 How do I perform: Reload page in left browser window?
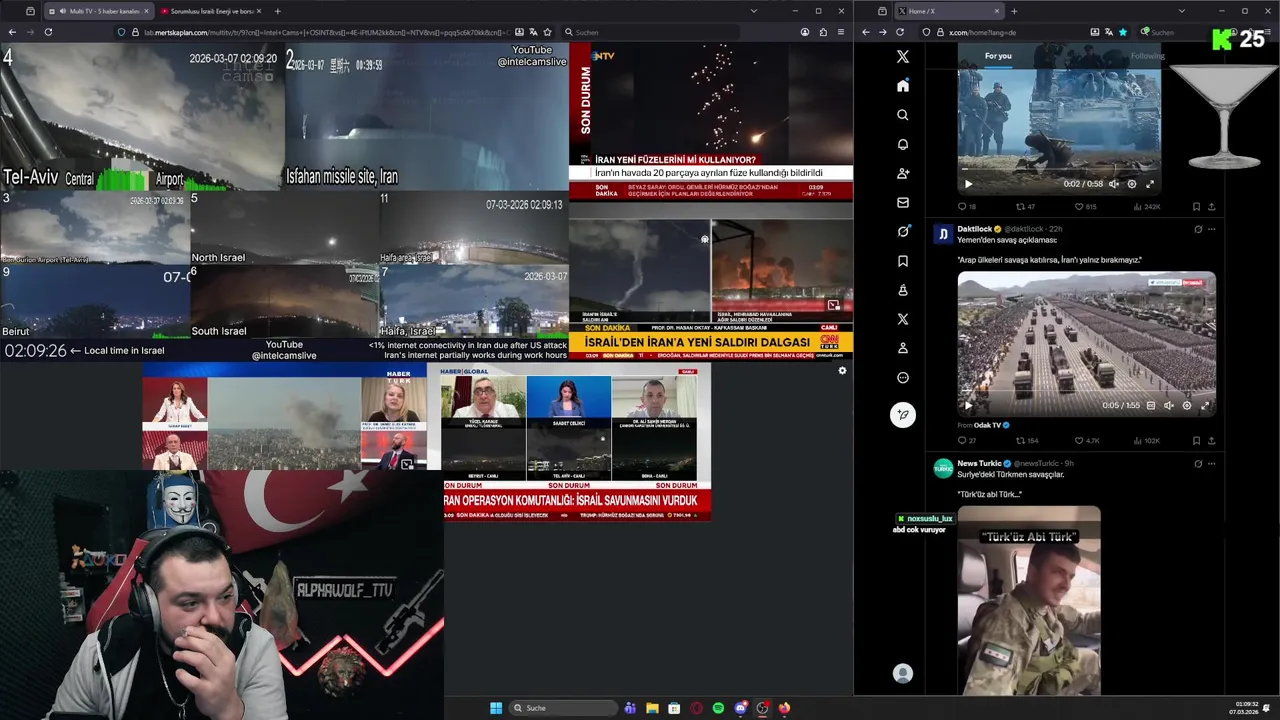click(x=48, y=32)
